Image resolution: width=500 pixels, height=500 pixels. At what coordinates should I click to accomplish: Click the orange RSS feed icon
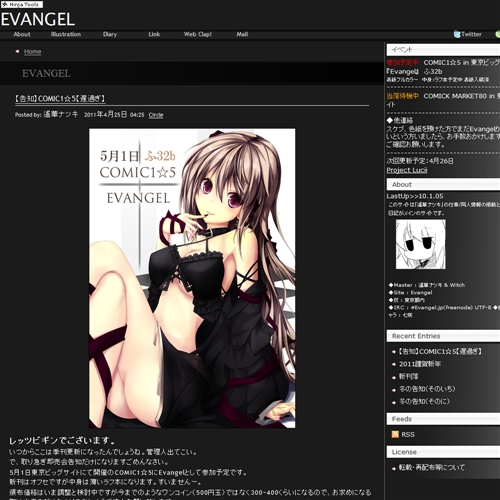pos(395,434)
